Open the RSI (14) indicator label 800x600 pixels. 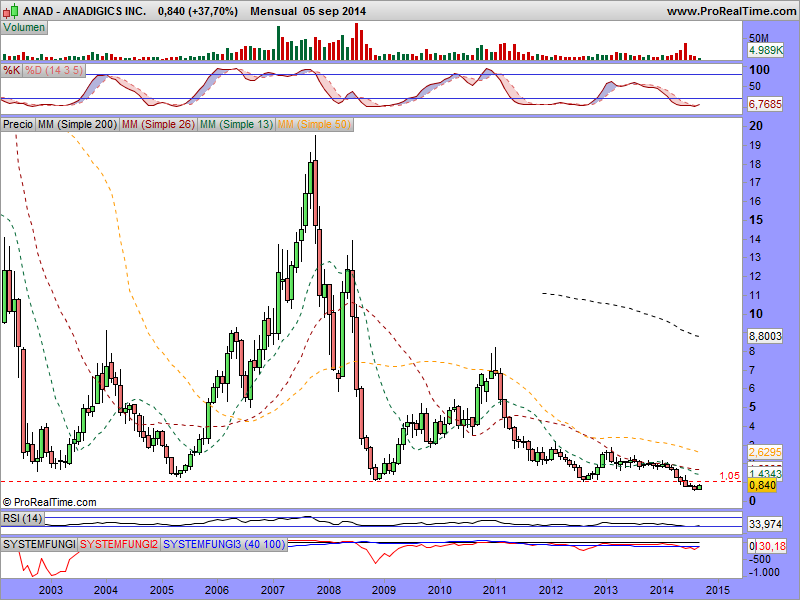point(22,519)
